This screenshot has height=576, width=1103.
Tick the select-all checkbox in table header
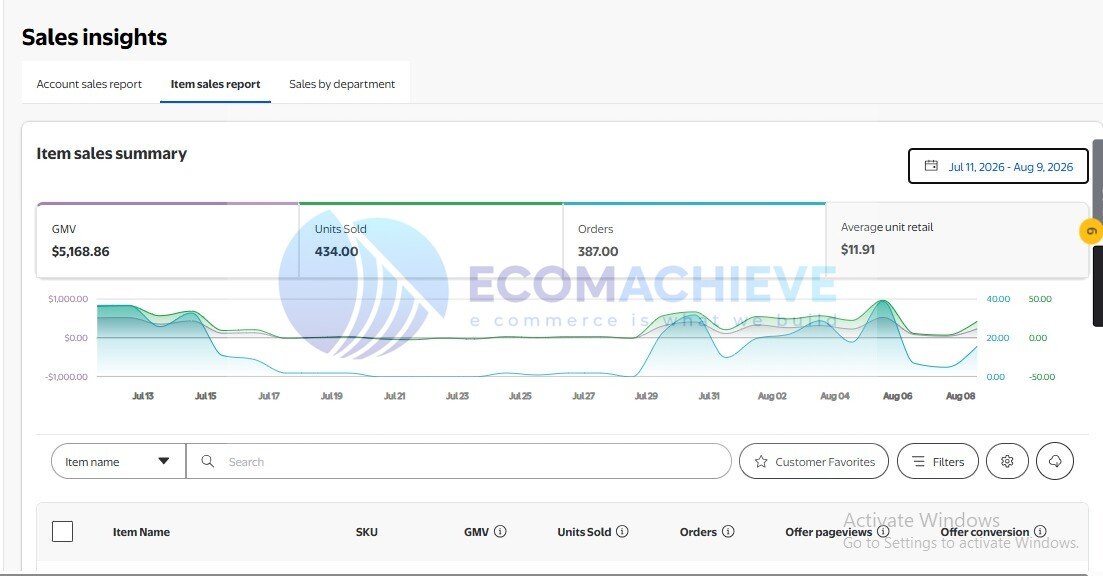[63, 532]
